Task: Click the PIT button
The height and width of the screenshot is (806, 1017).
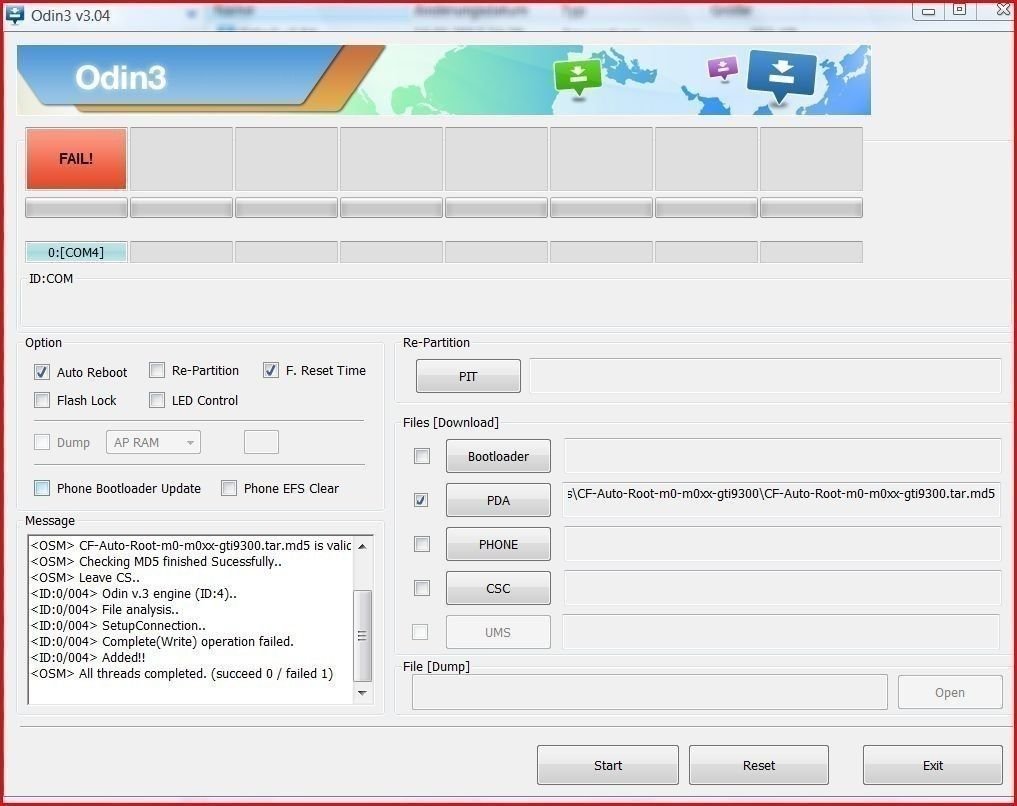Action: coord(468,376)
